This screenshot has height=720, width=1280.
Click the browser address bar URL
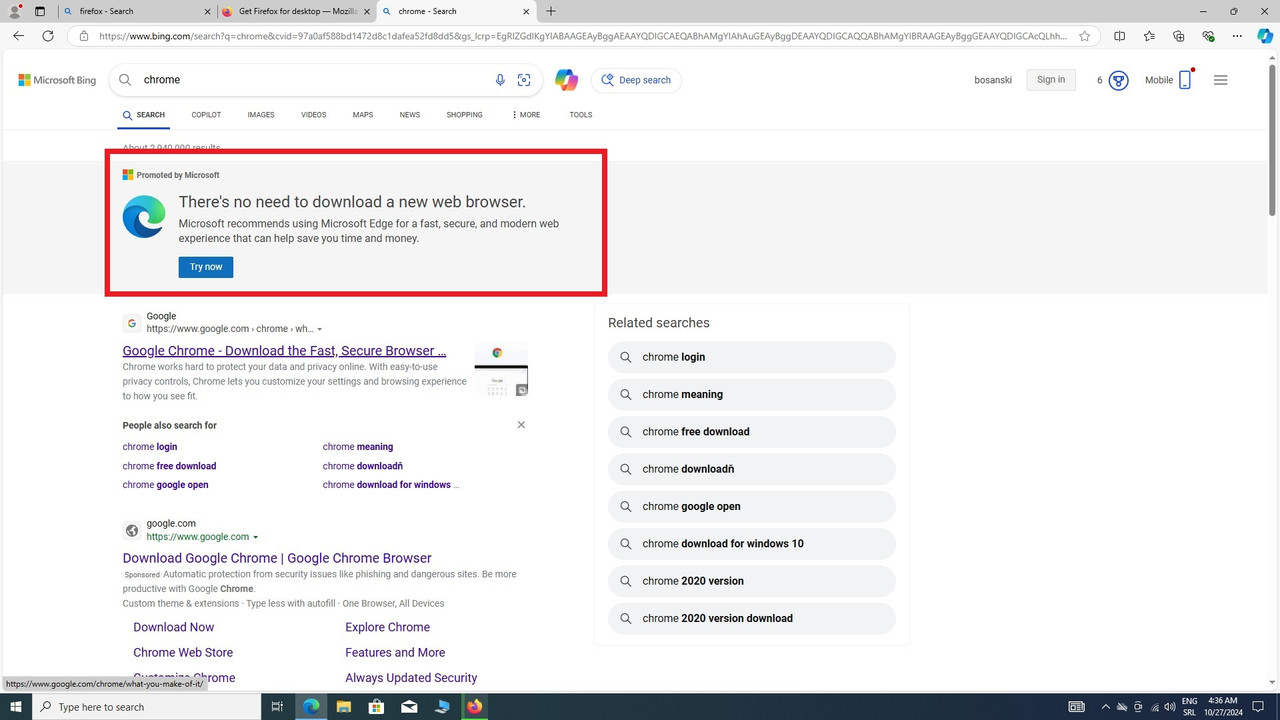(582, 36)
